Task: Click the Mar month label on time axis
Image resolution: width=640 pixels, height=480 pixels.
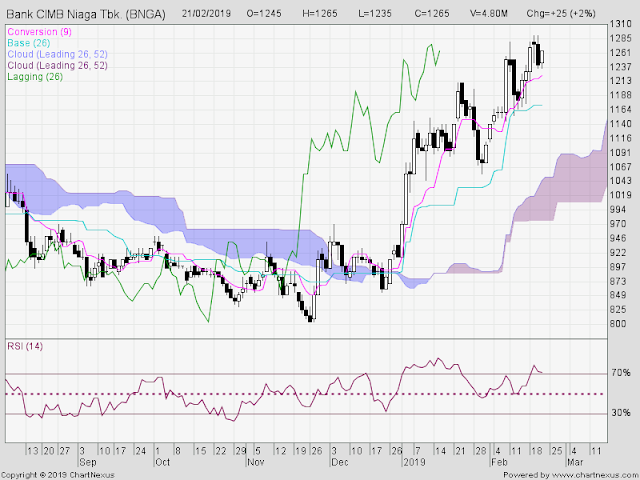Action: [x=575, y=462]
